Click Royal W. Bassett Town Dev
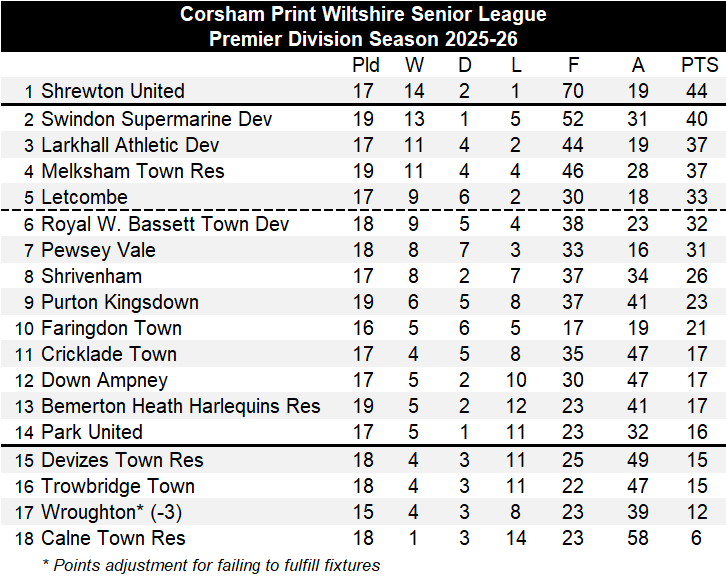This screenshot has width=726, height=577. pos(165,224)
